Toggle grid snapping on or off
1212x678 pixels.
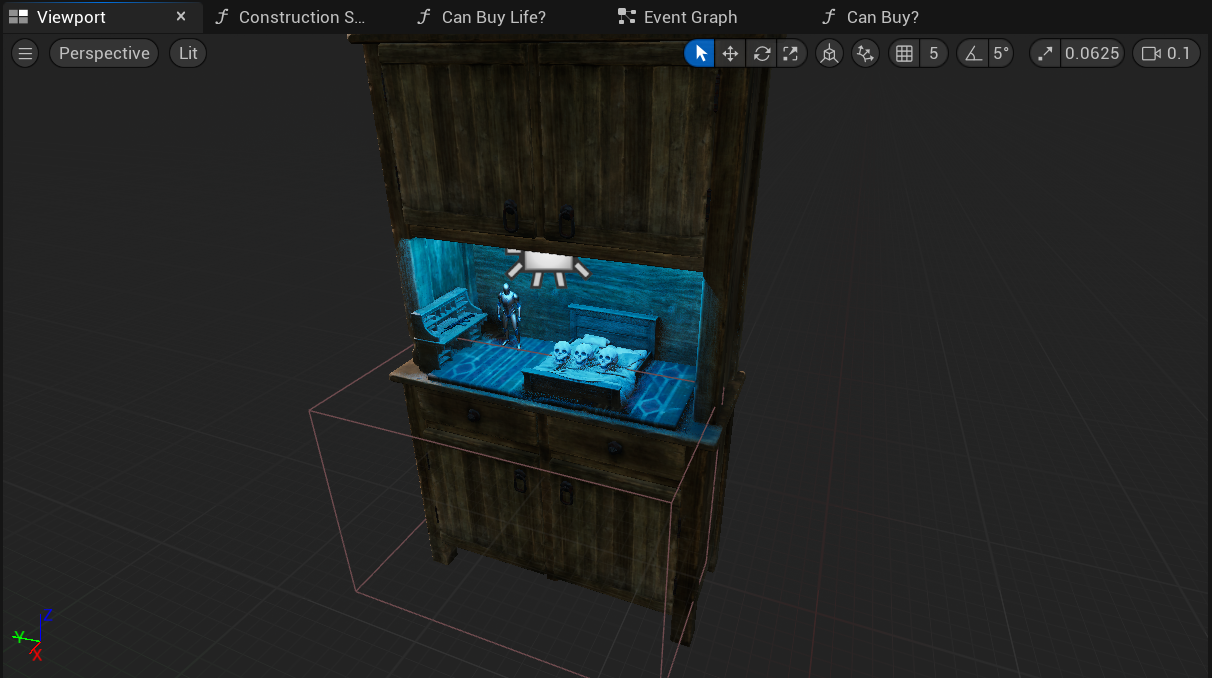coord(904,54)
